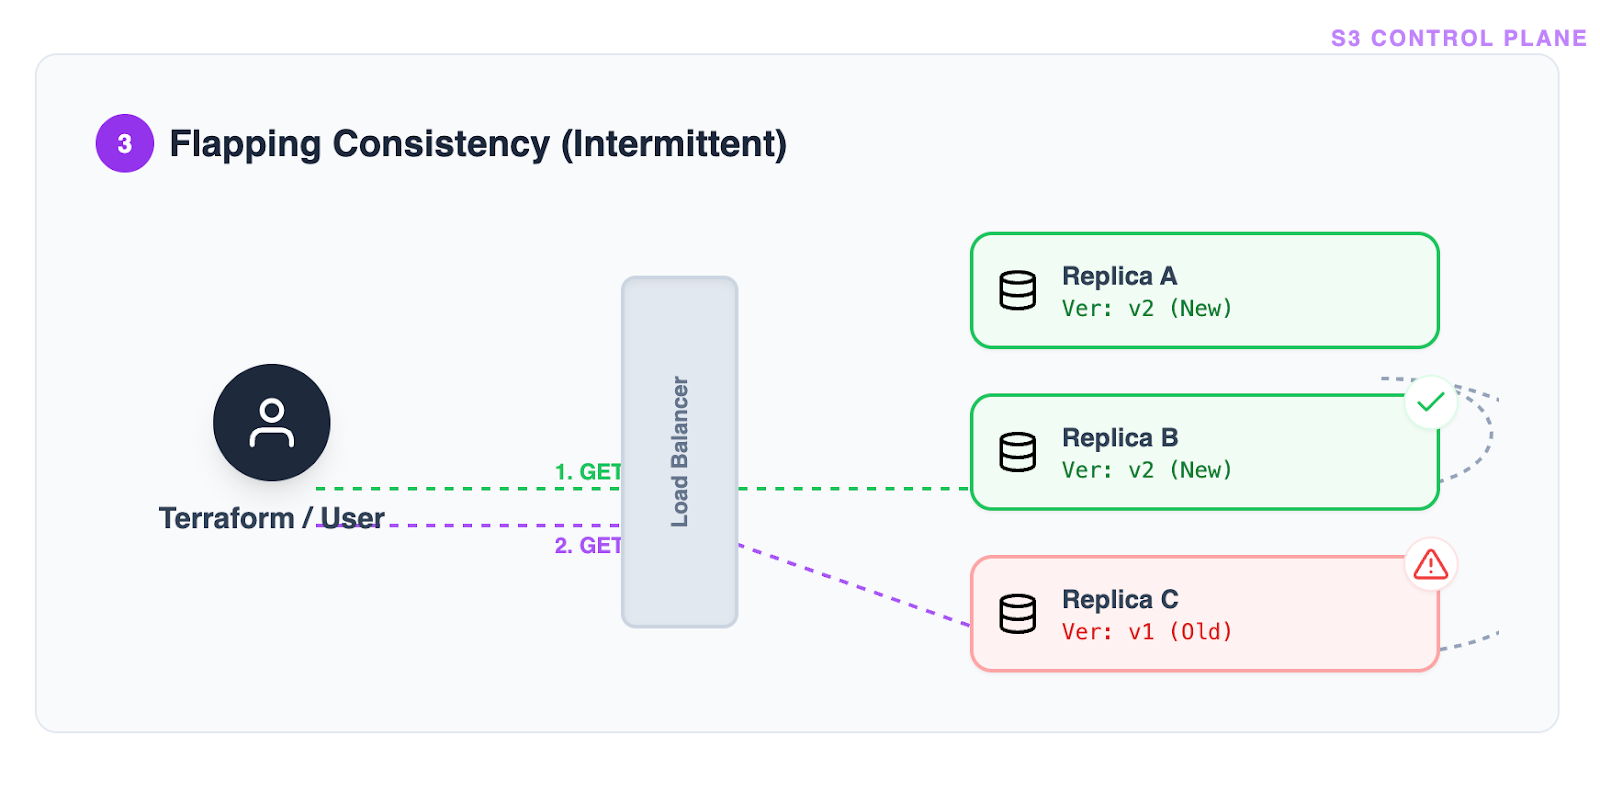Click the S3 CONTROL PLANE label
The image size is (1600, 792).
[1458, 38]
